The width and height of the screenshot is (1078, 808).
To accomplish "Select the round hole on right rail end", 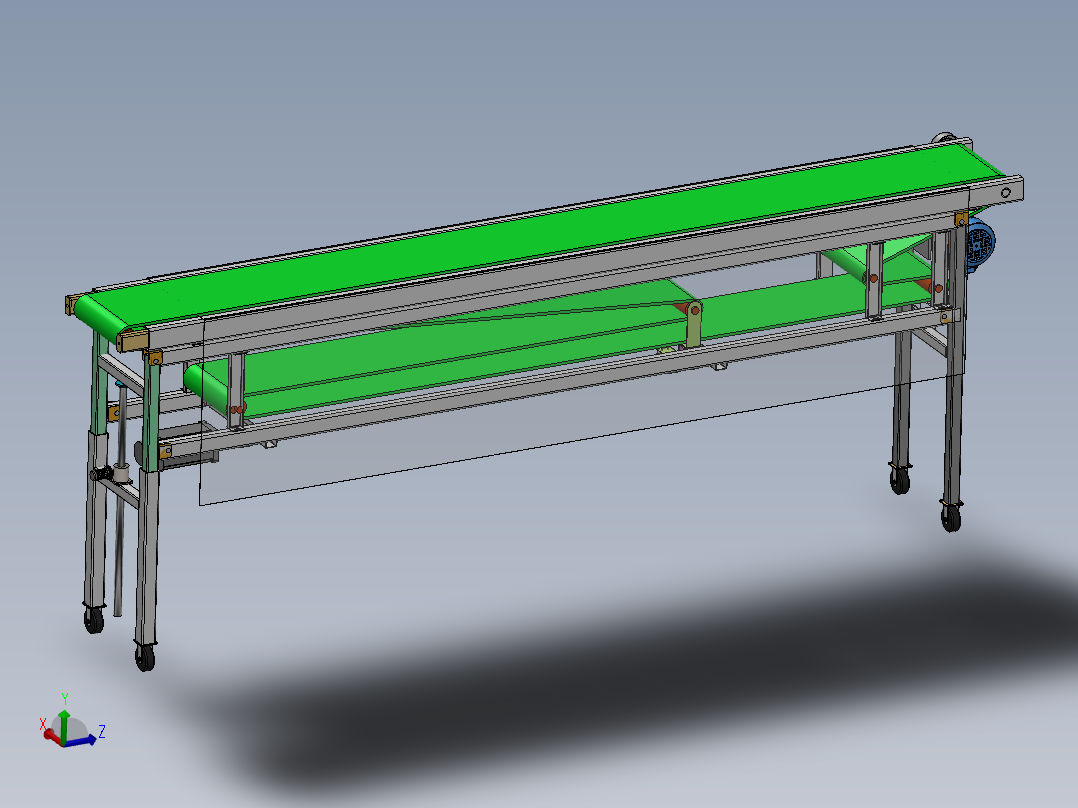I will (1006, 193).
